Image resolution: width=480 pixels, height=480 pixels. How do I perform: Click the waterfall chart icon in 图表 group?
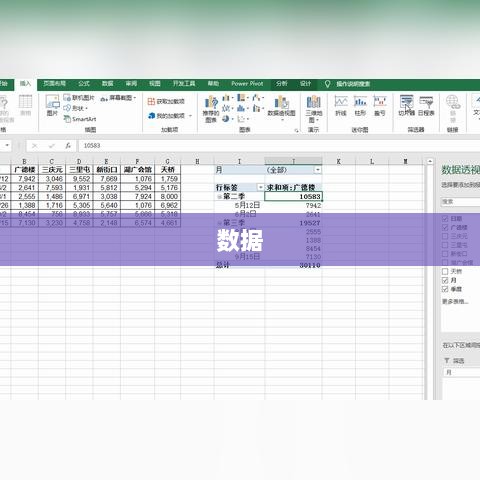pyautogui.click(x=256, y=98)
